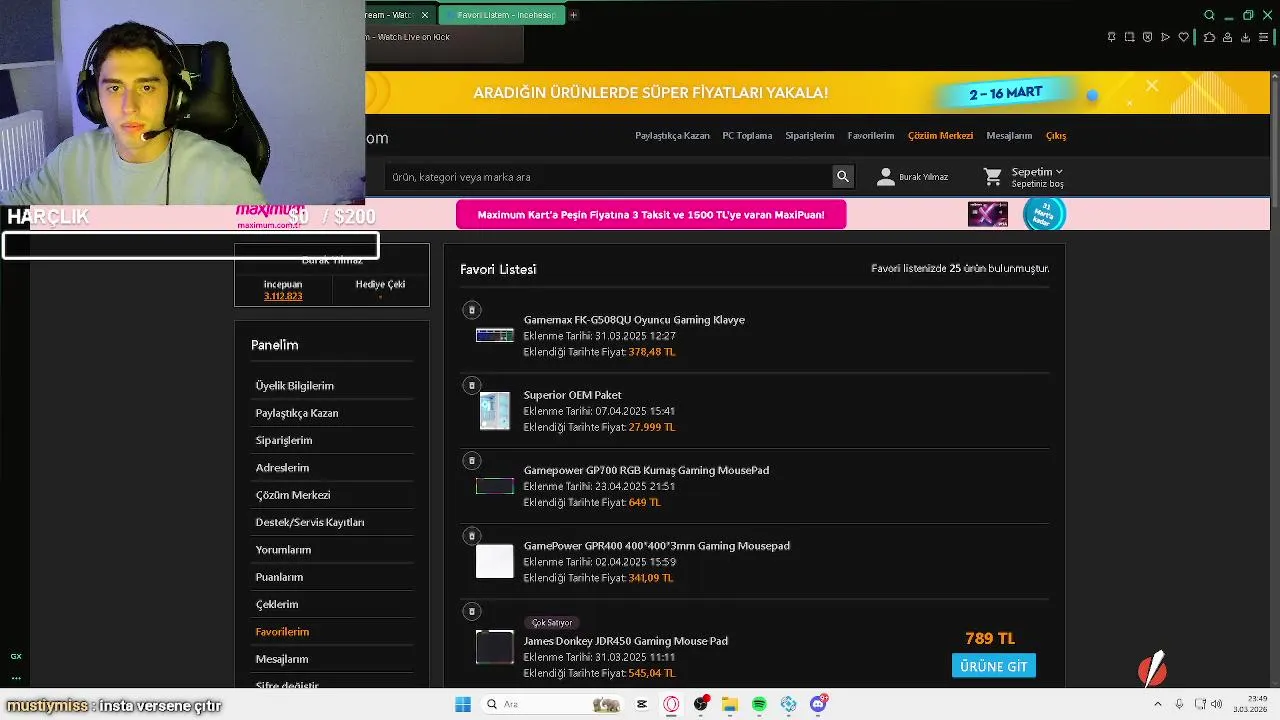This screenshot has width=1280, height=720.
Task: Open Superior OEM Paket product thumbnail
Action: click(x=494, y=411)
